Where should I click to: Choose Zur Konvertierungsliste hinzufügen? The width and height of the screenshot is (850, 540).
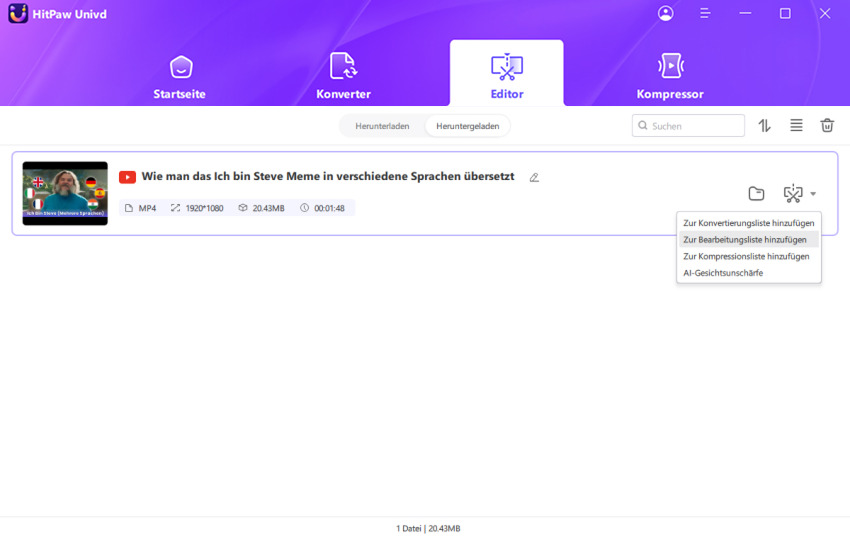[749, 223]
